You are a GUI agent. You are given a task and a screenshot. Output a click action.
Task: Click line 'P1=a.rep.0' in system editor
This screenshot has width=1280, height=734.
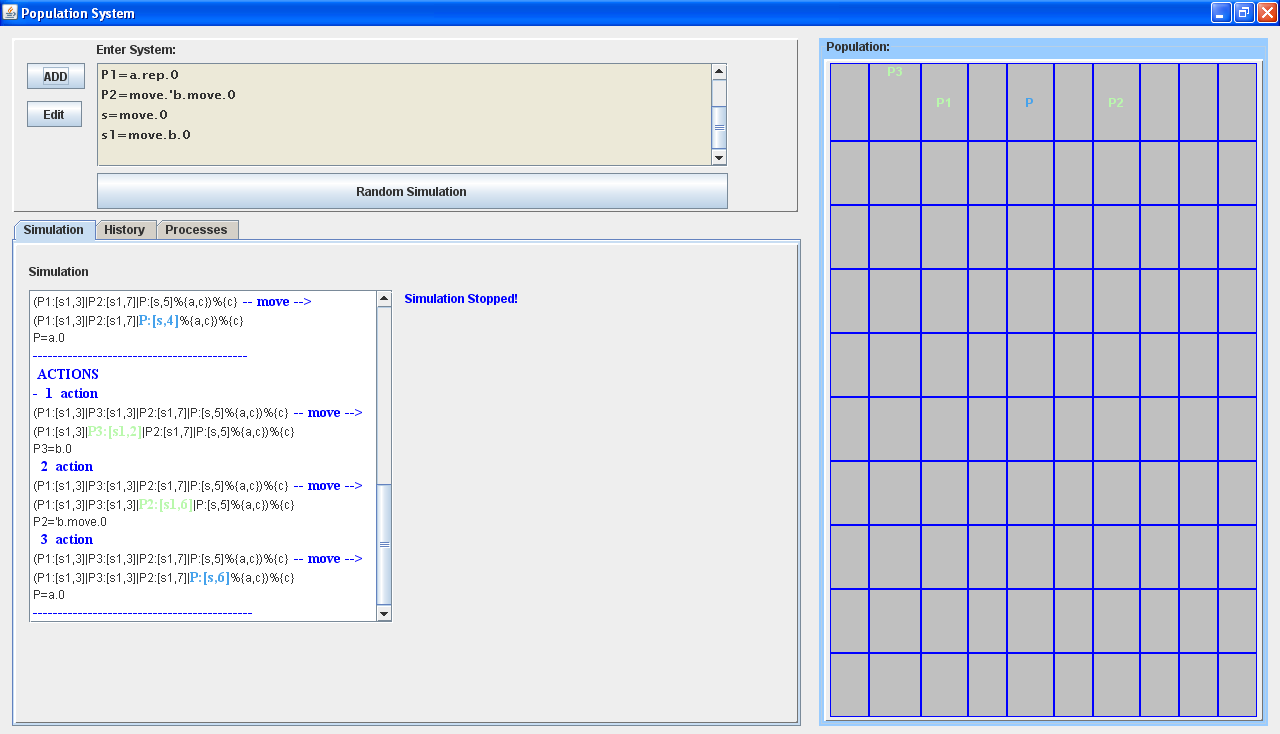140,75
